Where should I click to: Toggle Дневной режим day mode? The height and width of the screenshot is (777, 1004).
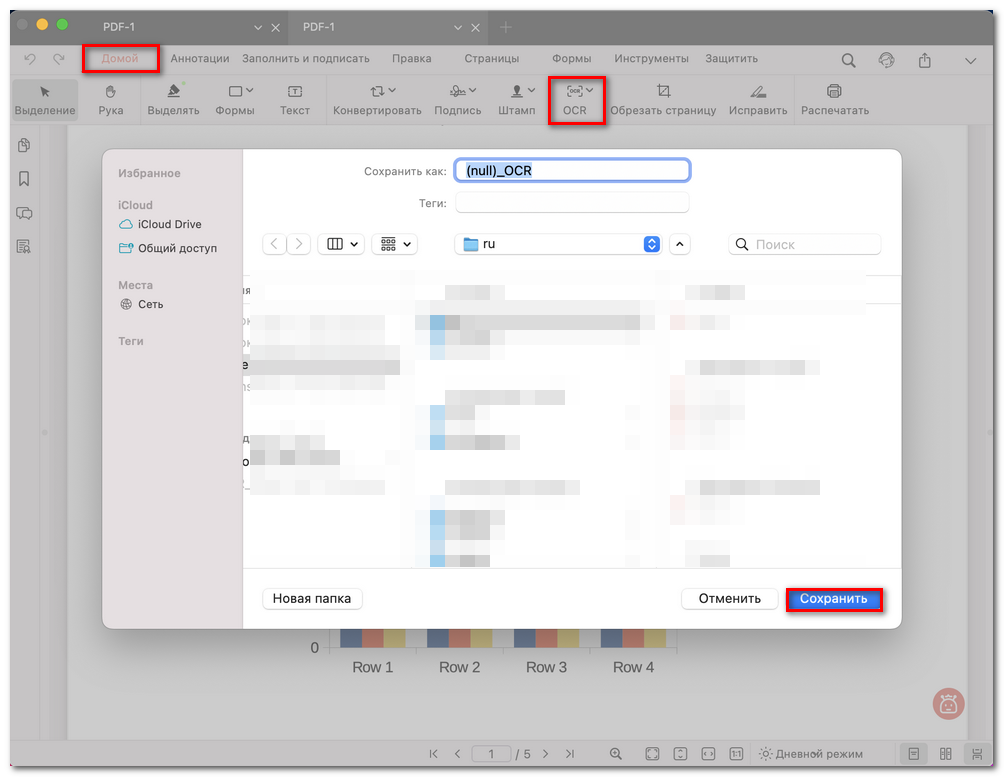pyautogui.click(x=810, y=753)
